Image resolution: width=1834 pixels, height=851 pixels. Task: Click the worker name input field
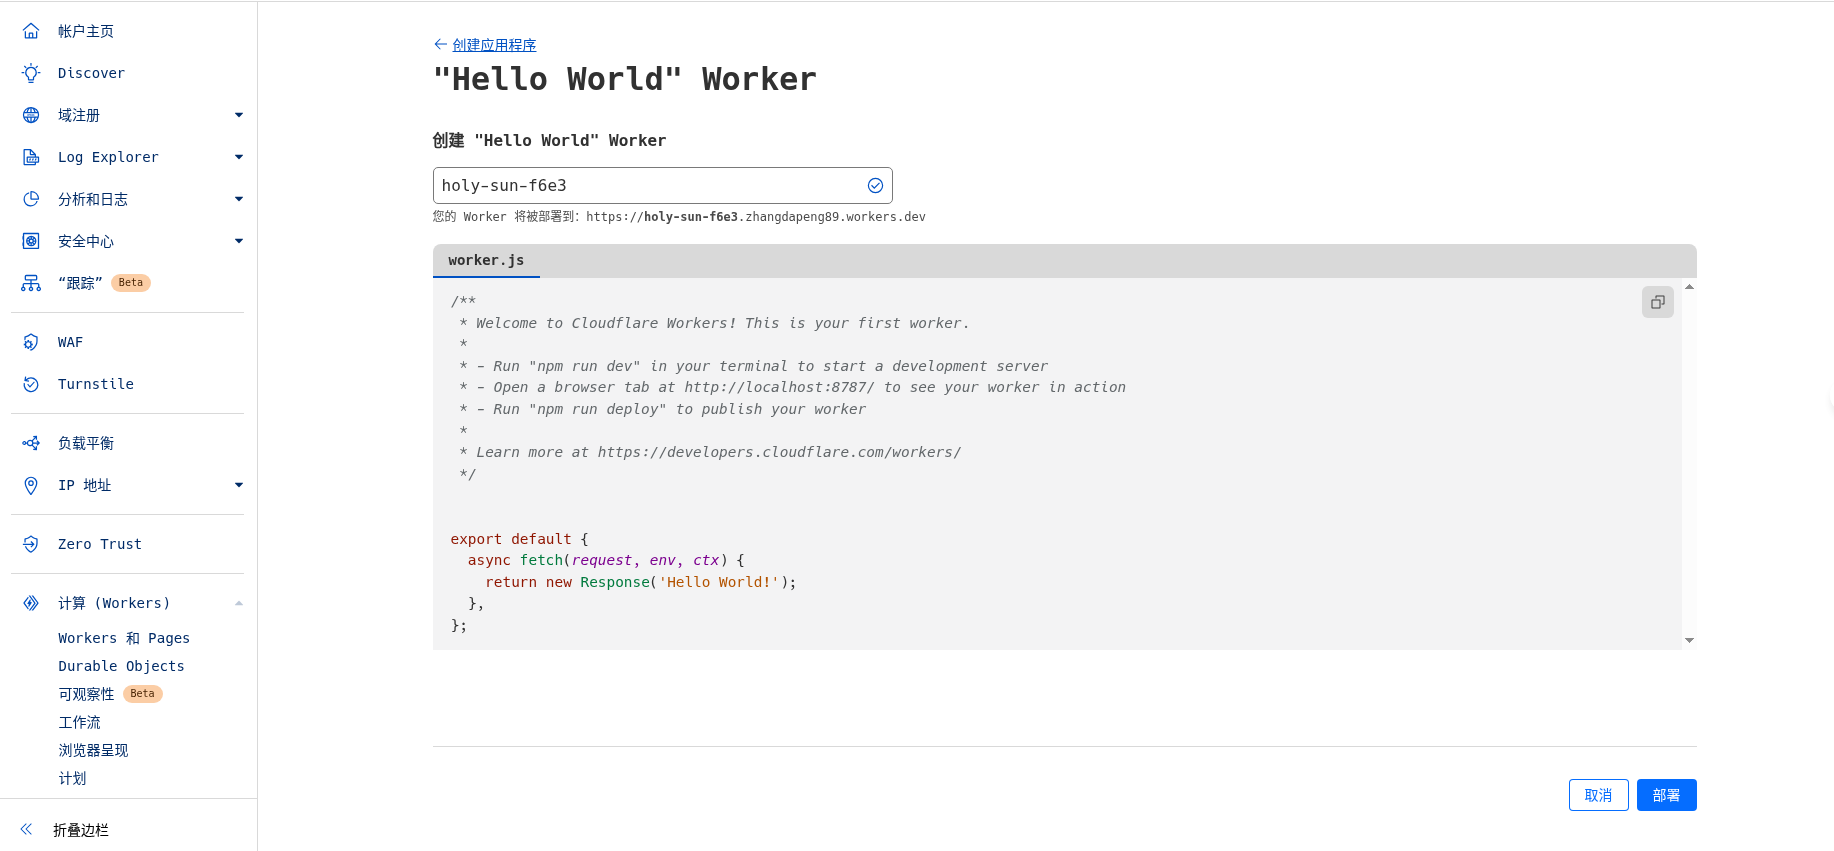(x=662, y=185)
